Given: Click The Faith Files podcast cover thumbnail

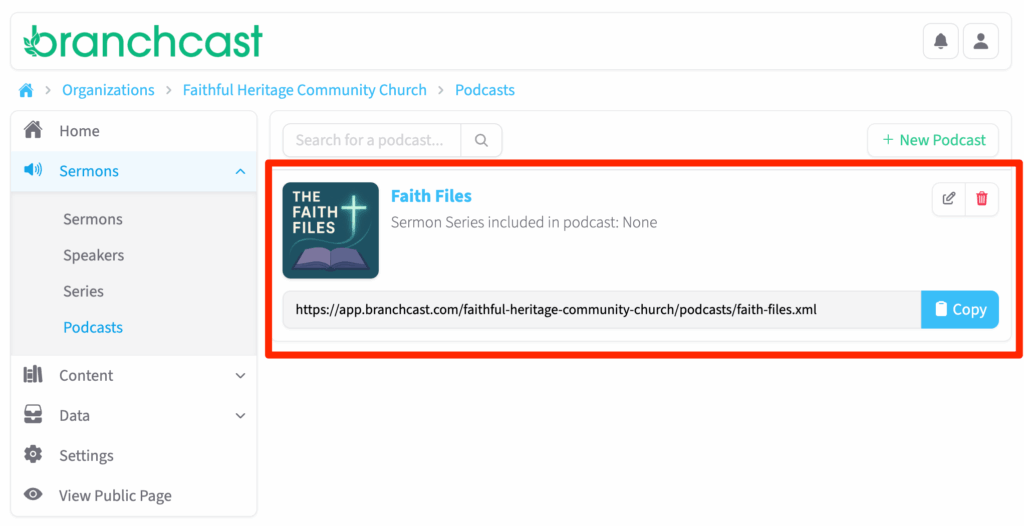Looking at the screenshot, I should pyautogui.click(x=331, y=230).
